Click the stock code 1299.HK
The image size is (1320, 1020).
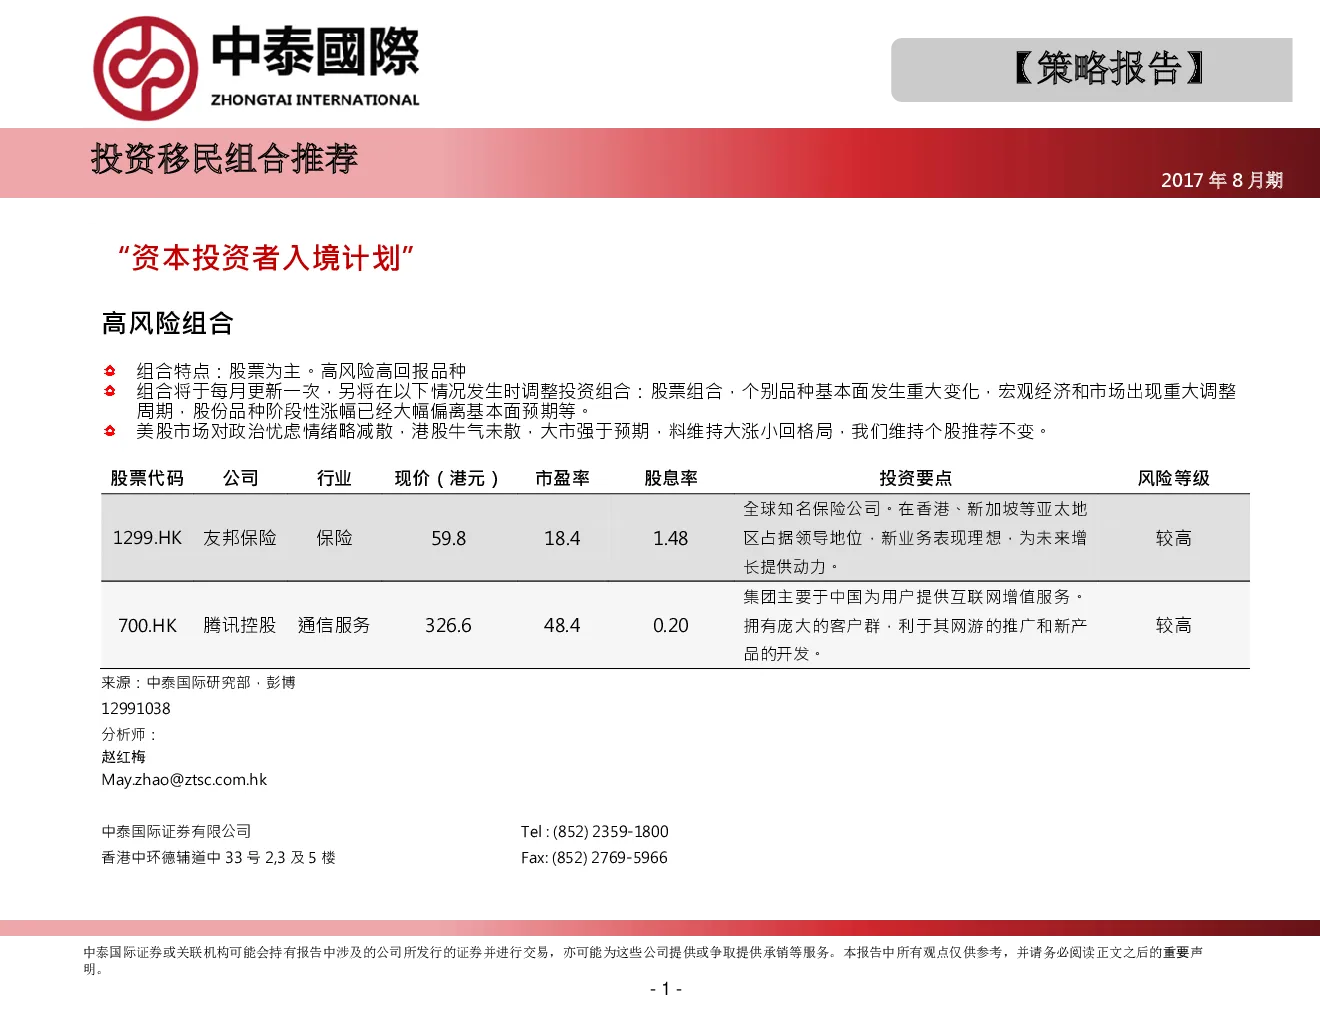147,538
